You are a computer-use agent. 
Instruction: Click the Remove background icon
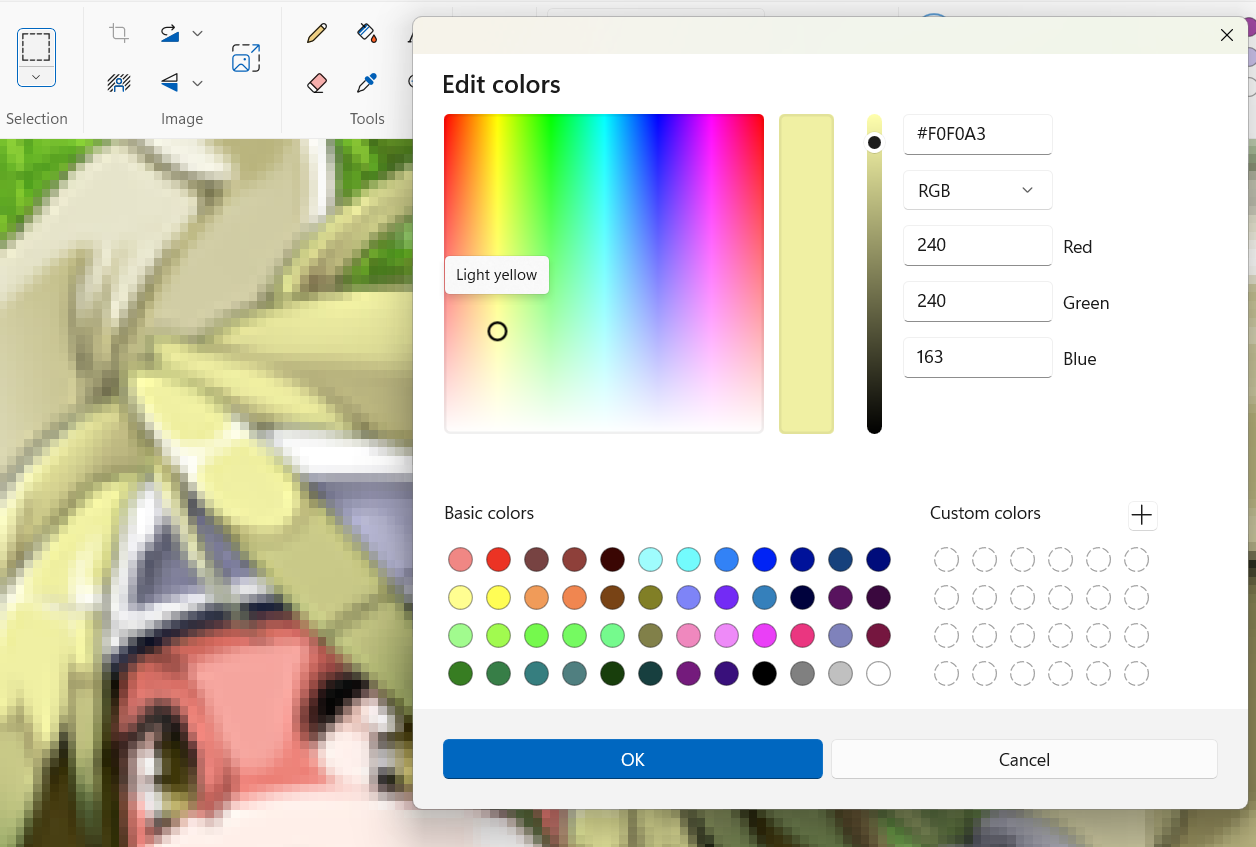119,82
